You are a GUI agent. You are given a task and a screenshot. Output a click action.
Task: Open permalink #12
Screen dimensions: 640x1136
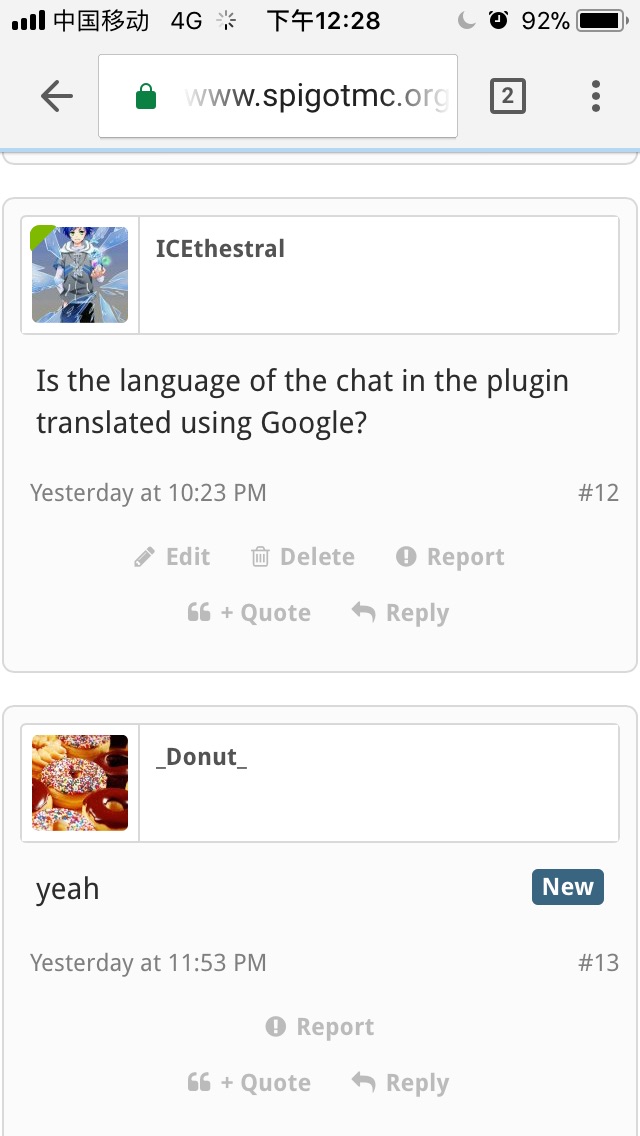pyautogui.click(x=598, y=493)
